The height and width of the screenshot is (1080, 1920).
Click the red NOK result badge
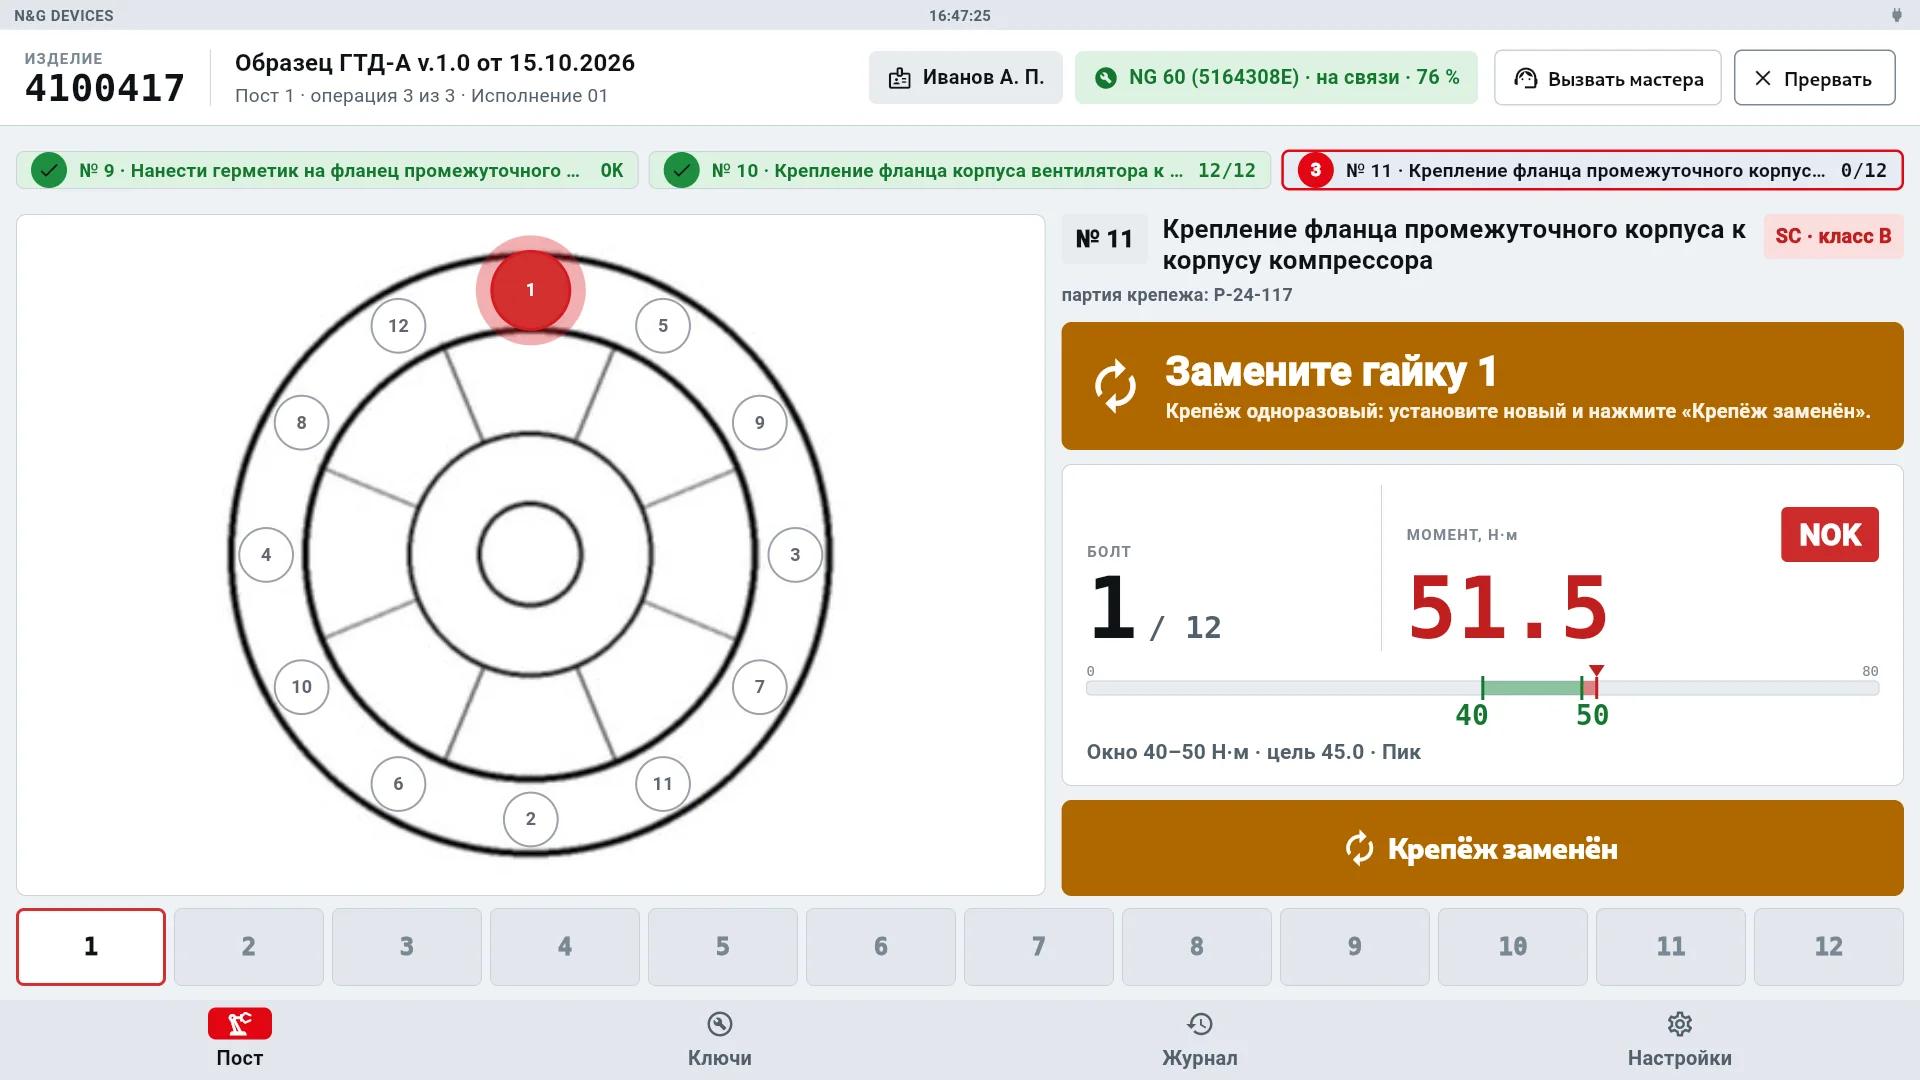click(x=1830, y=534)
